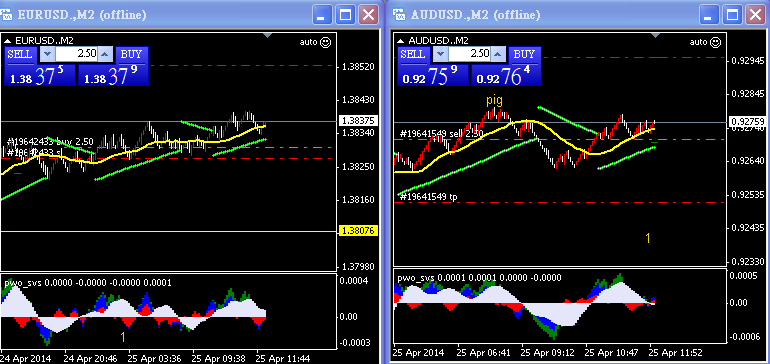The width and height of the screenshot is (770, 364).
Task: Collapse AUDUSD one-click trading panel triangle
Action: click(x=401, y=41)
